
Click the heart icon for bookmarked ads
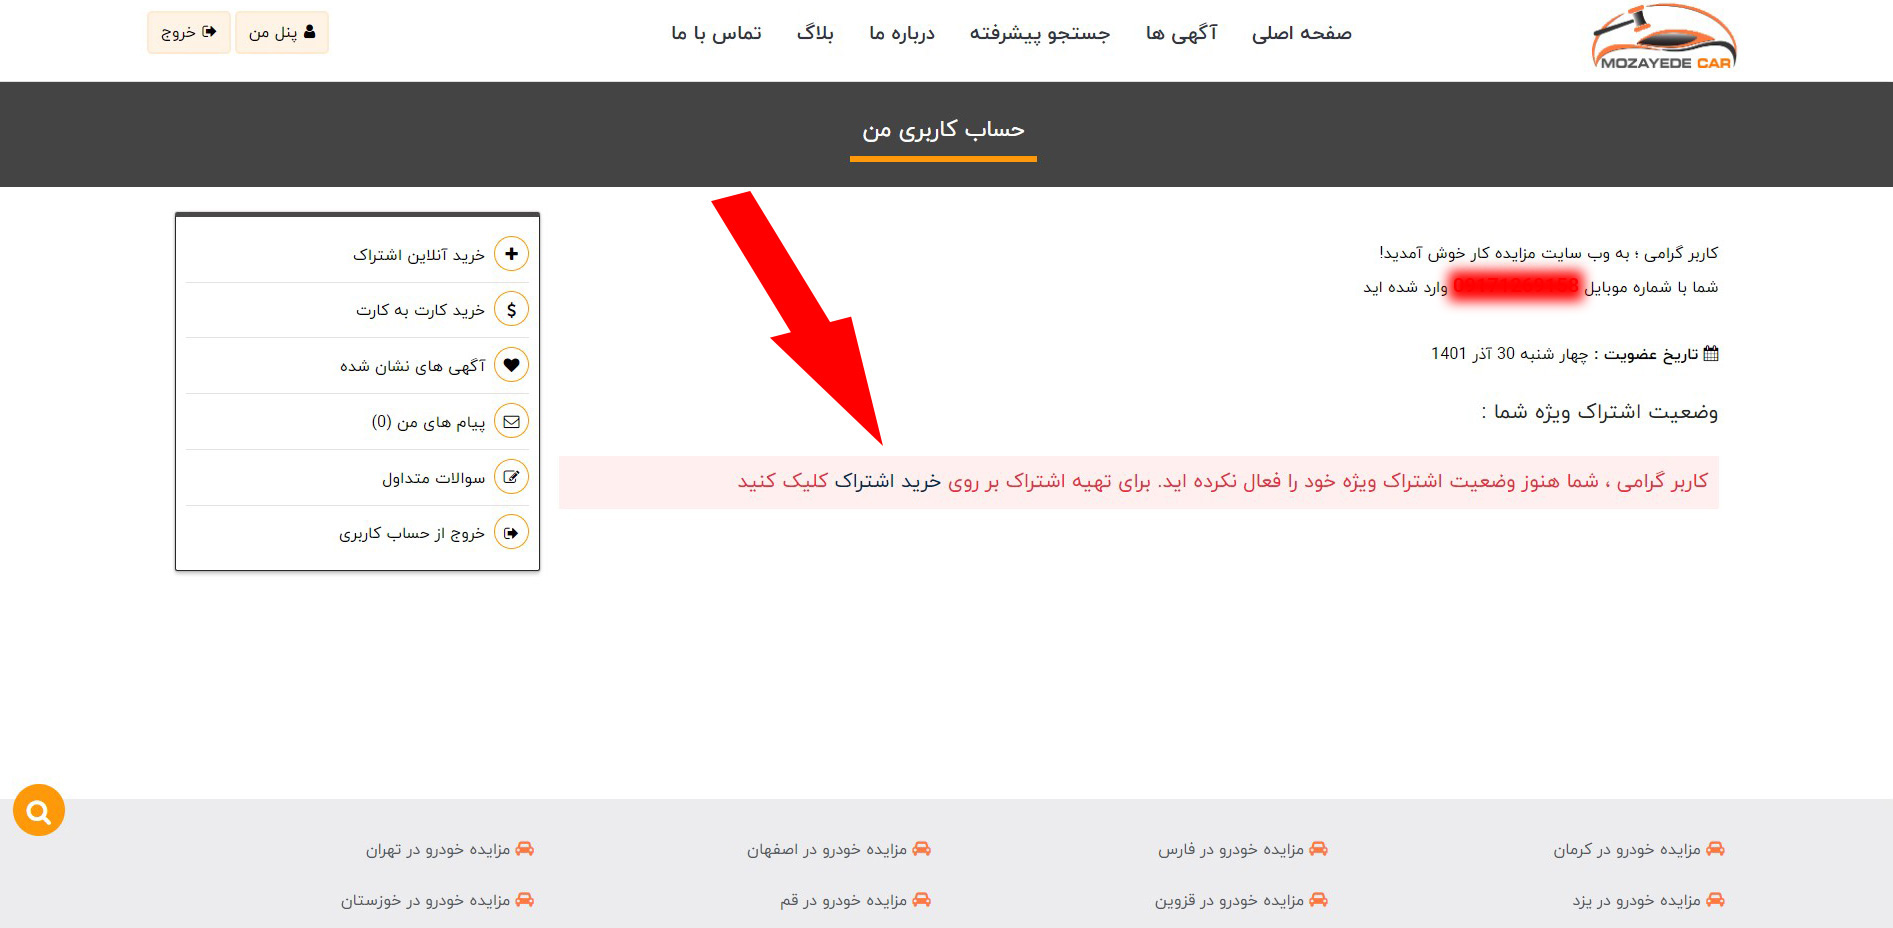[511, 366]
